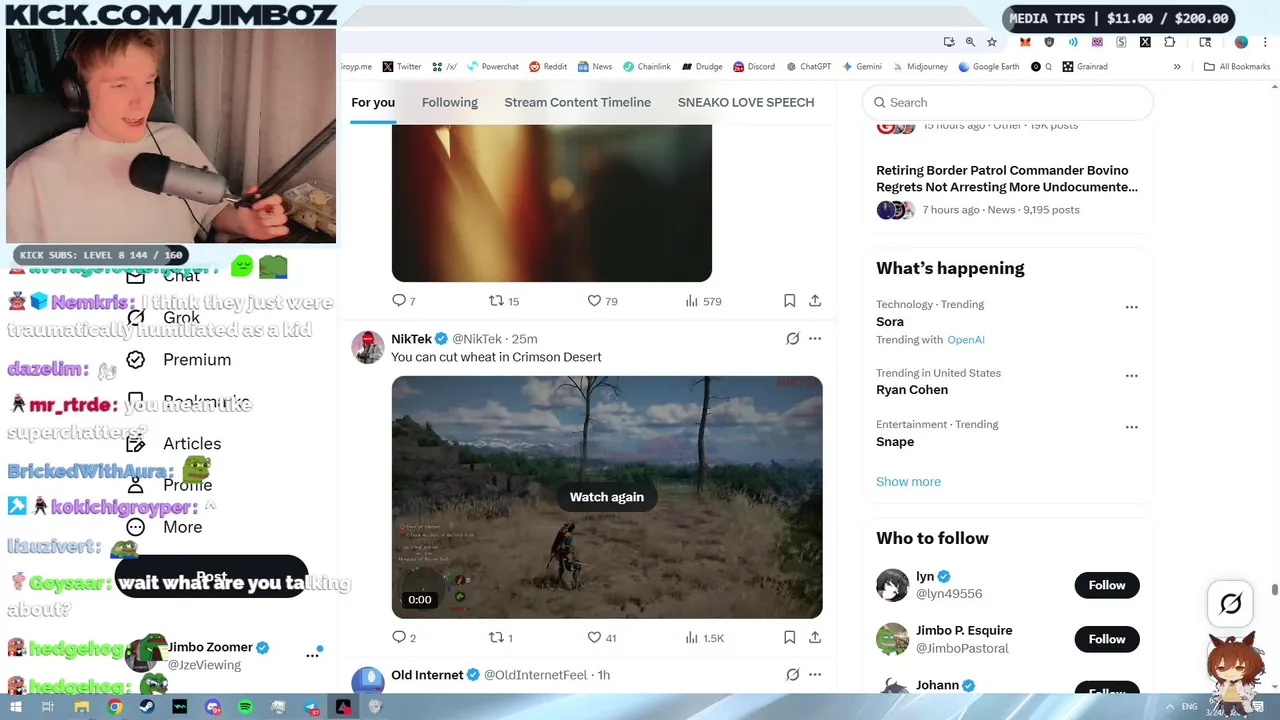Bookmark the post with 79 likes
The height and width of the screenshot is (720, 1280).
[x=789, y=300]
